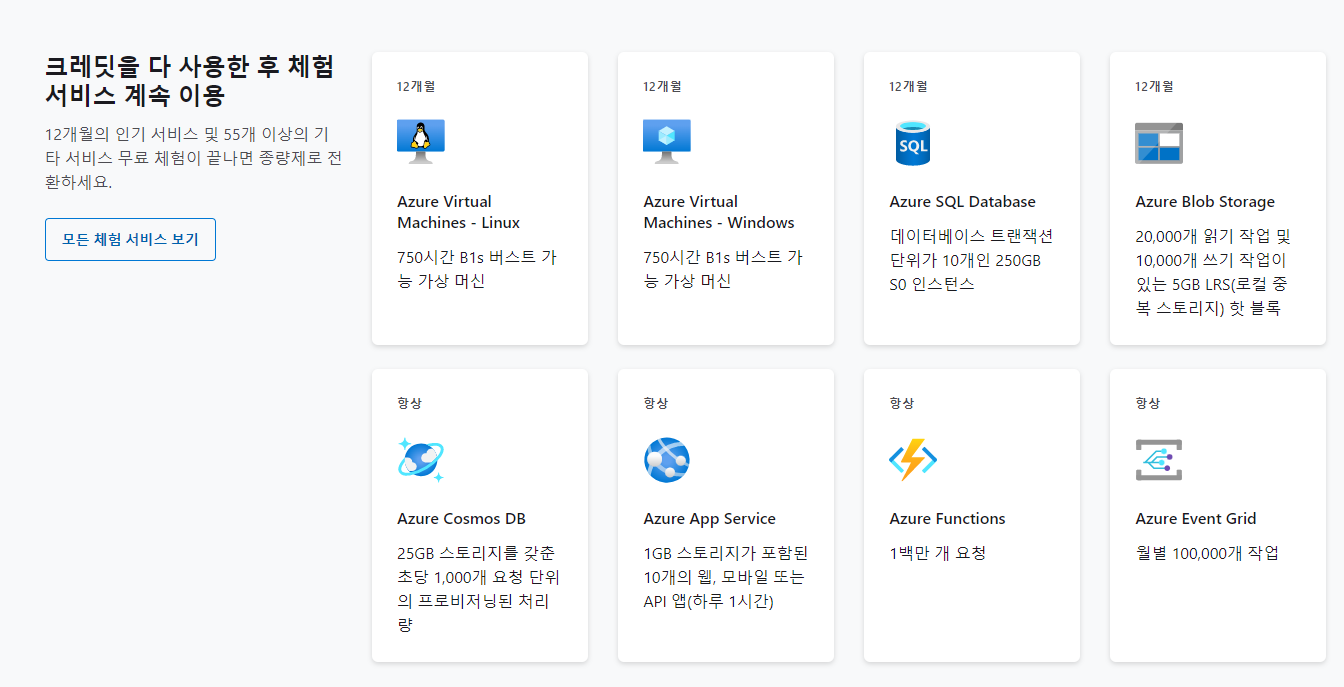Open the Azure Virtual Machines - Linux title
This screenshot has height=687, width=1344.
coord(459,212)
